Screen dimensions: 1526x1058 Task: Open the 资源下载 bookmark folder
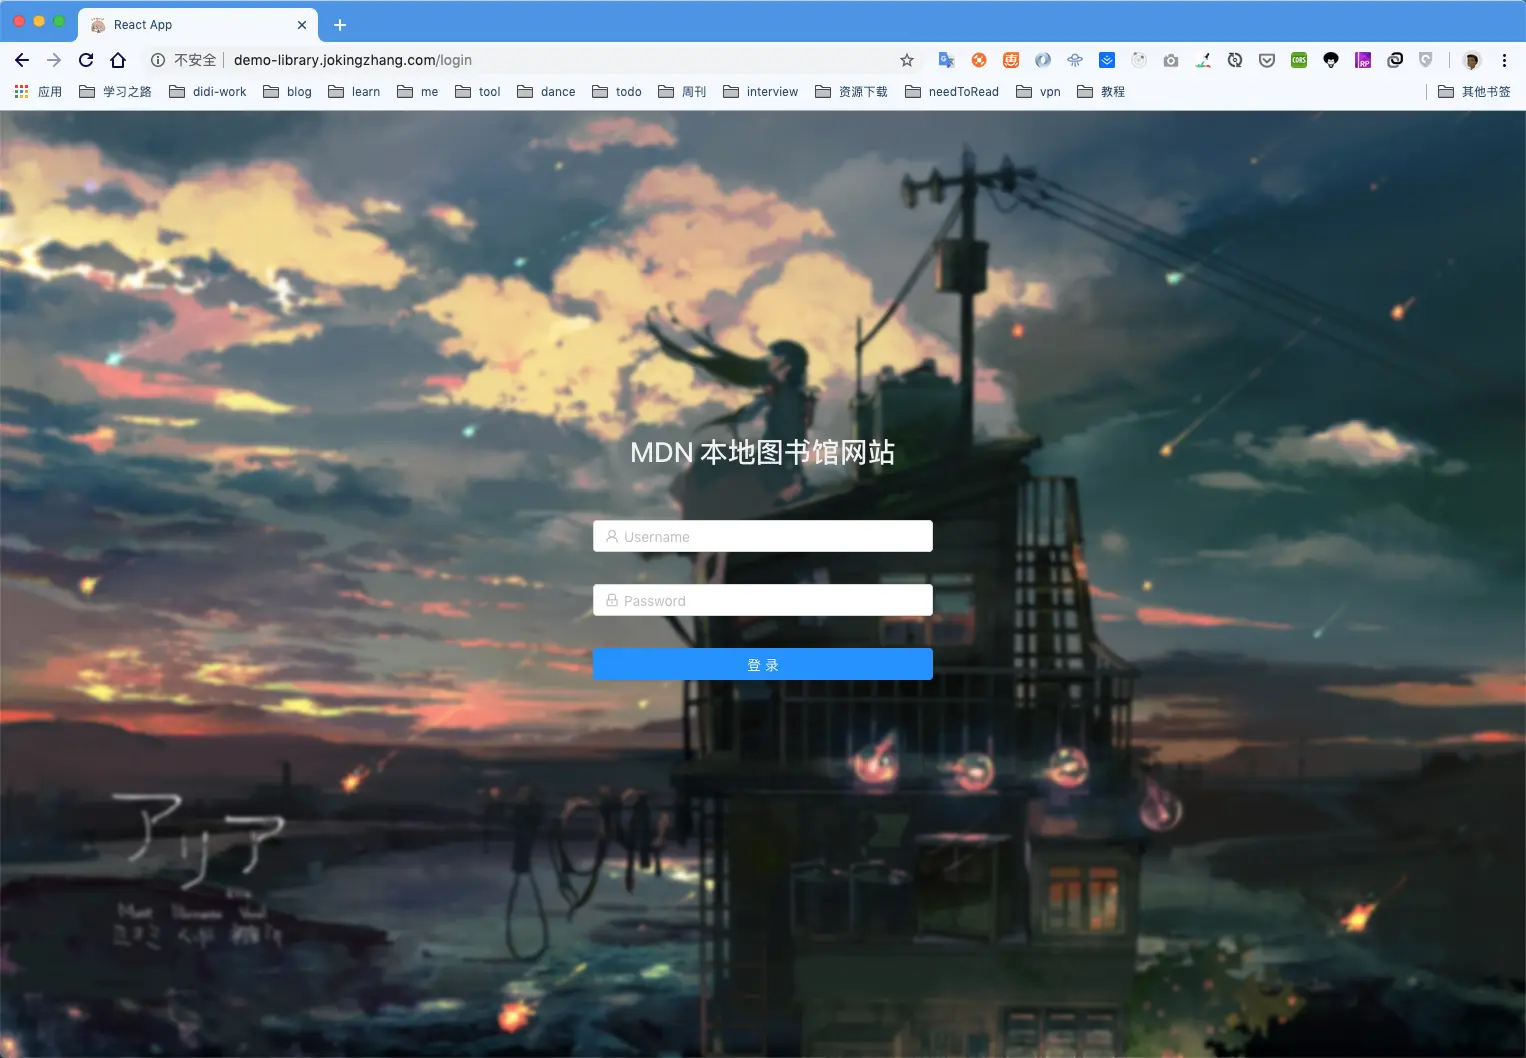point(851,91)
